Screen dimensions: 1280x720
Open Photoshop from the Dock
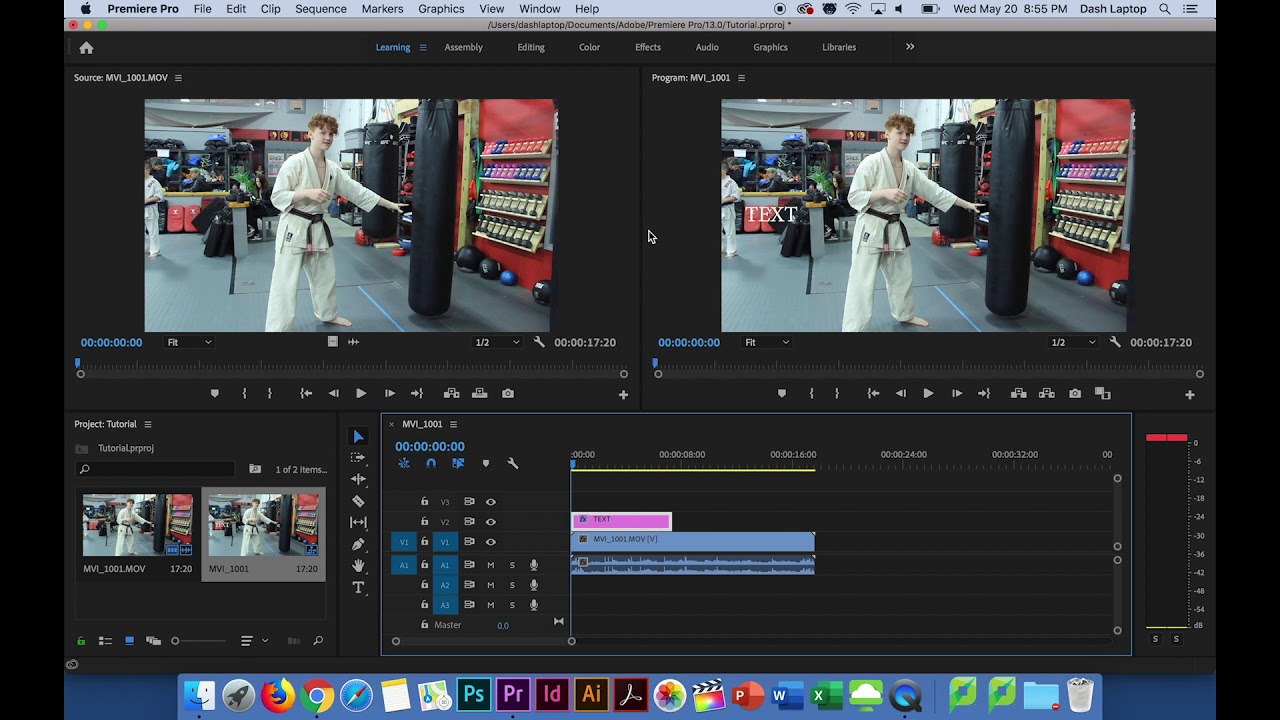click(473, 695)
